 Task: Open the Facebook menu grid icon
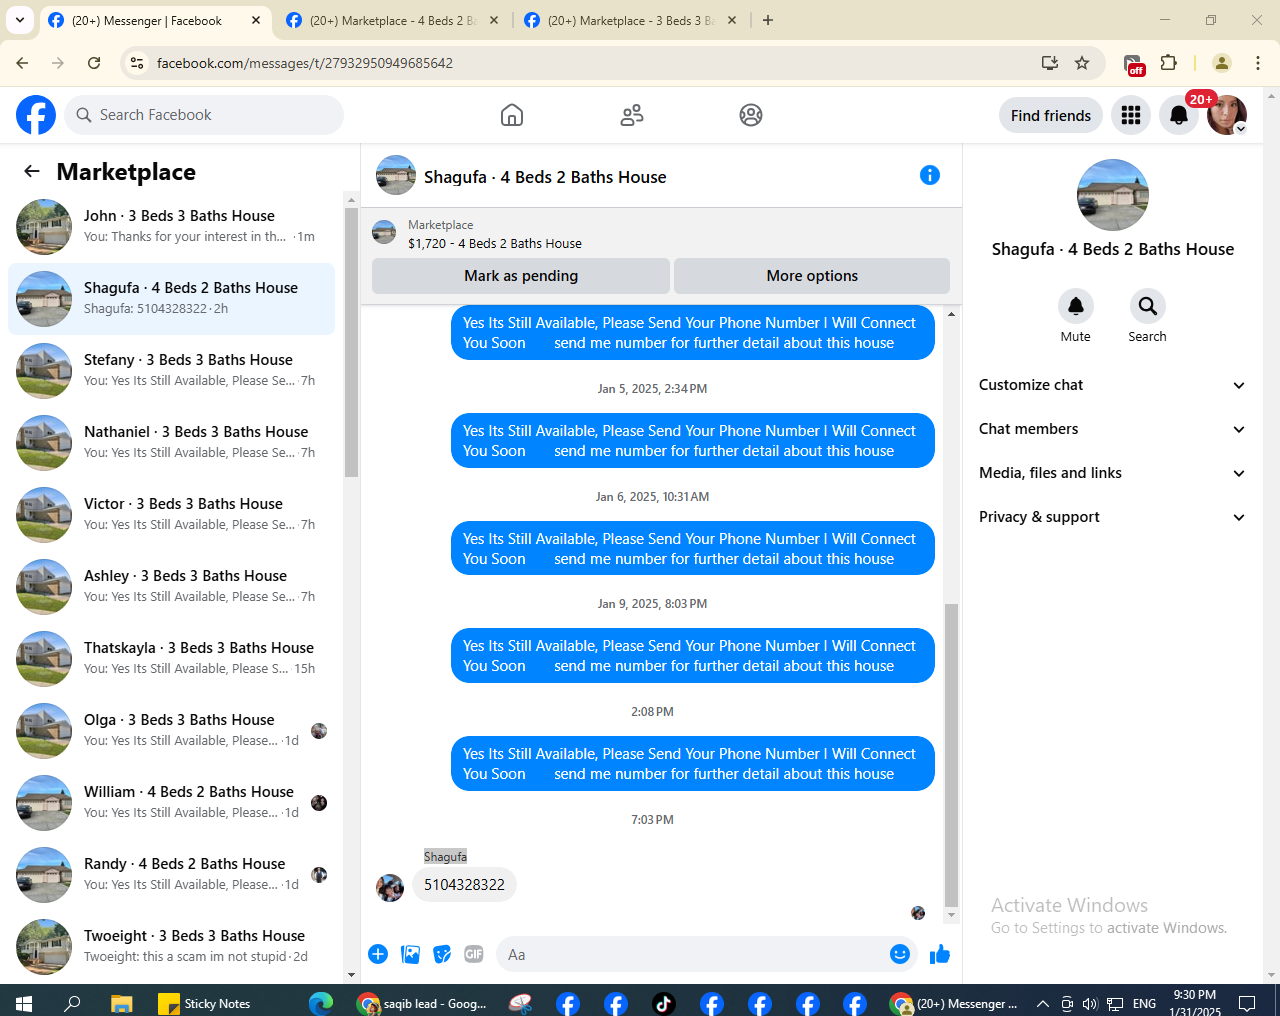1131,115
